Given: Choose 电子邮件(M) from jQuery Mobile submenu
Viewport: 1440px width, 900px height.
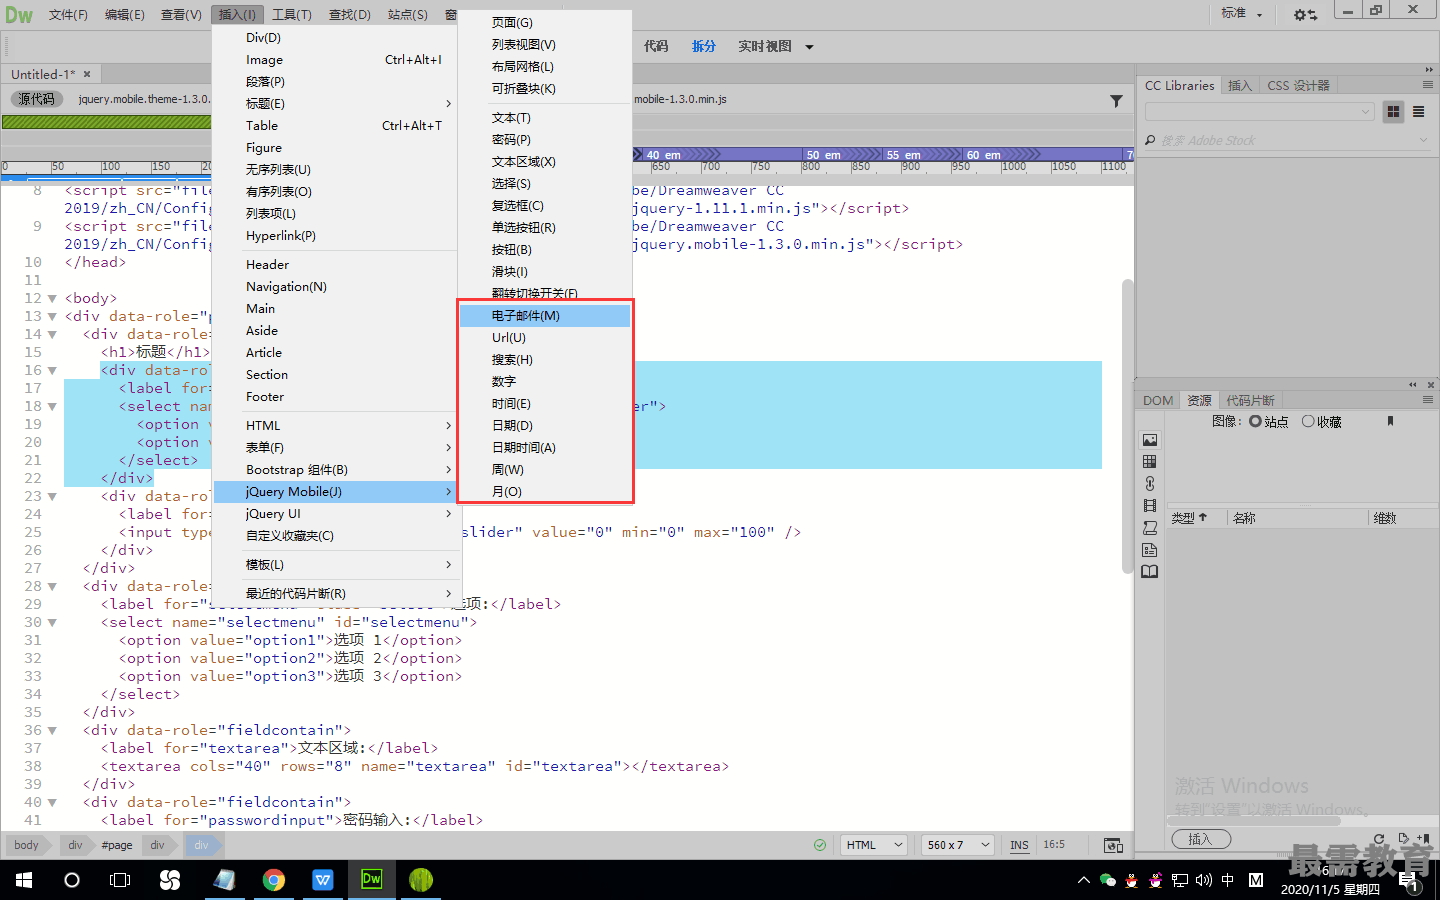Looking at the screenshot, I should [545, 316].
